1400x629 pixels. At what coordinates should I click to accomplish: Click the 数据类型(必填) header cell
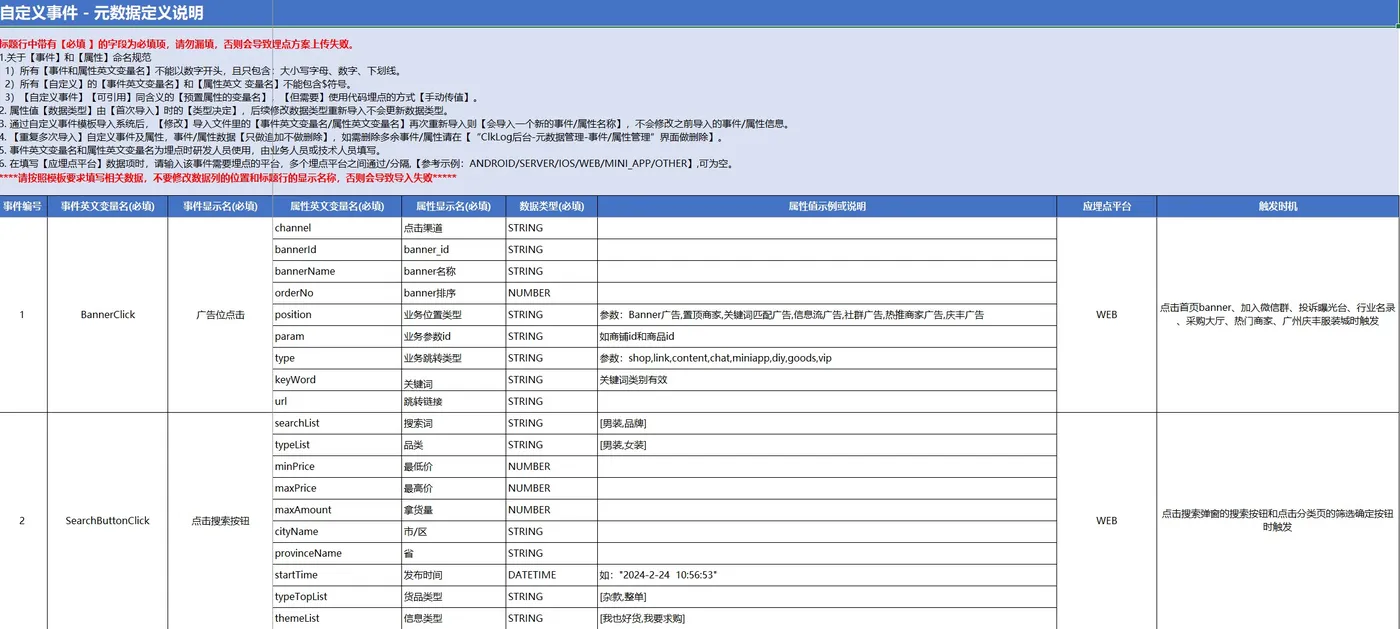[x=551, y=206]
